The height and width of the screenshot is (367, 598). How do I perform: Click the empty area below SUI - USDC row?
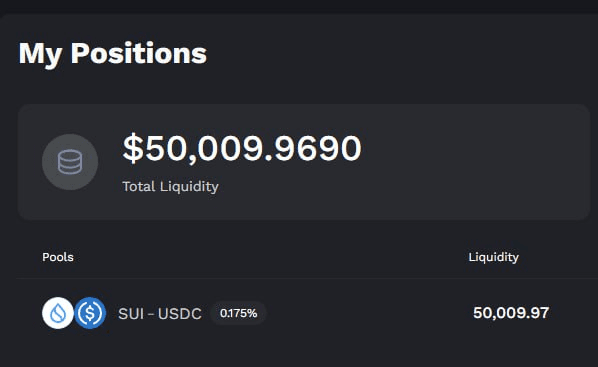[x=299, y=349]
